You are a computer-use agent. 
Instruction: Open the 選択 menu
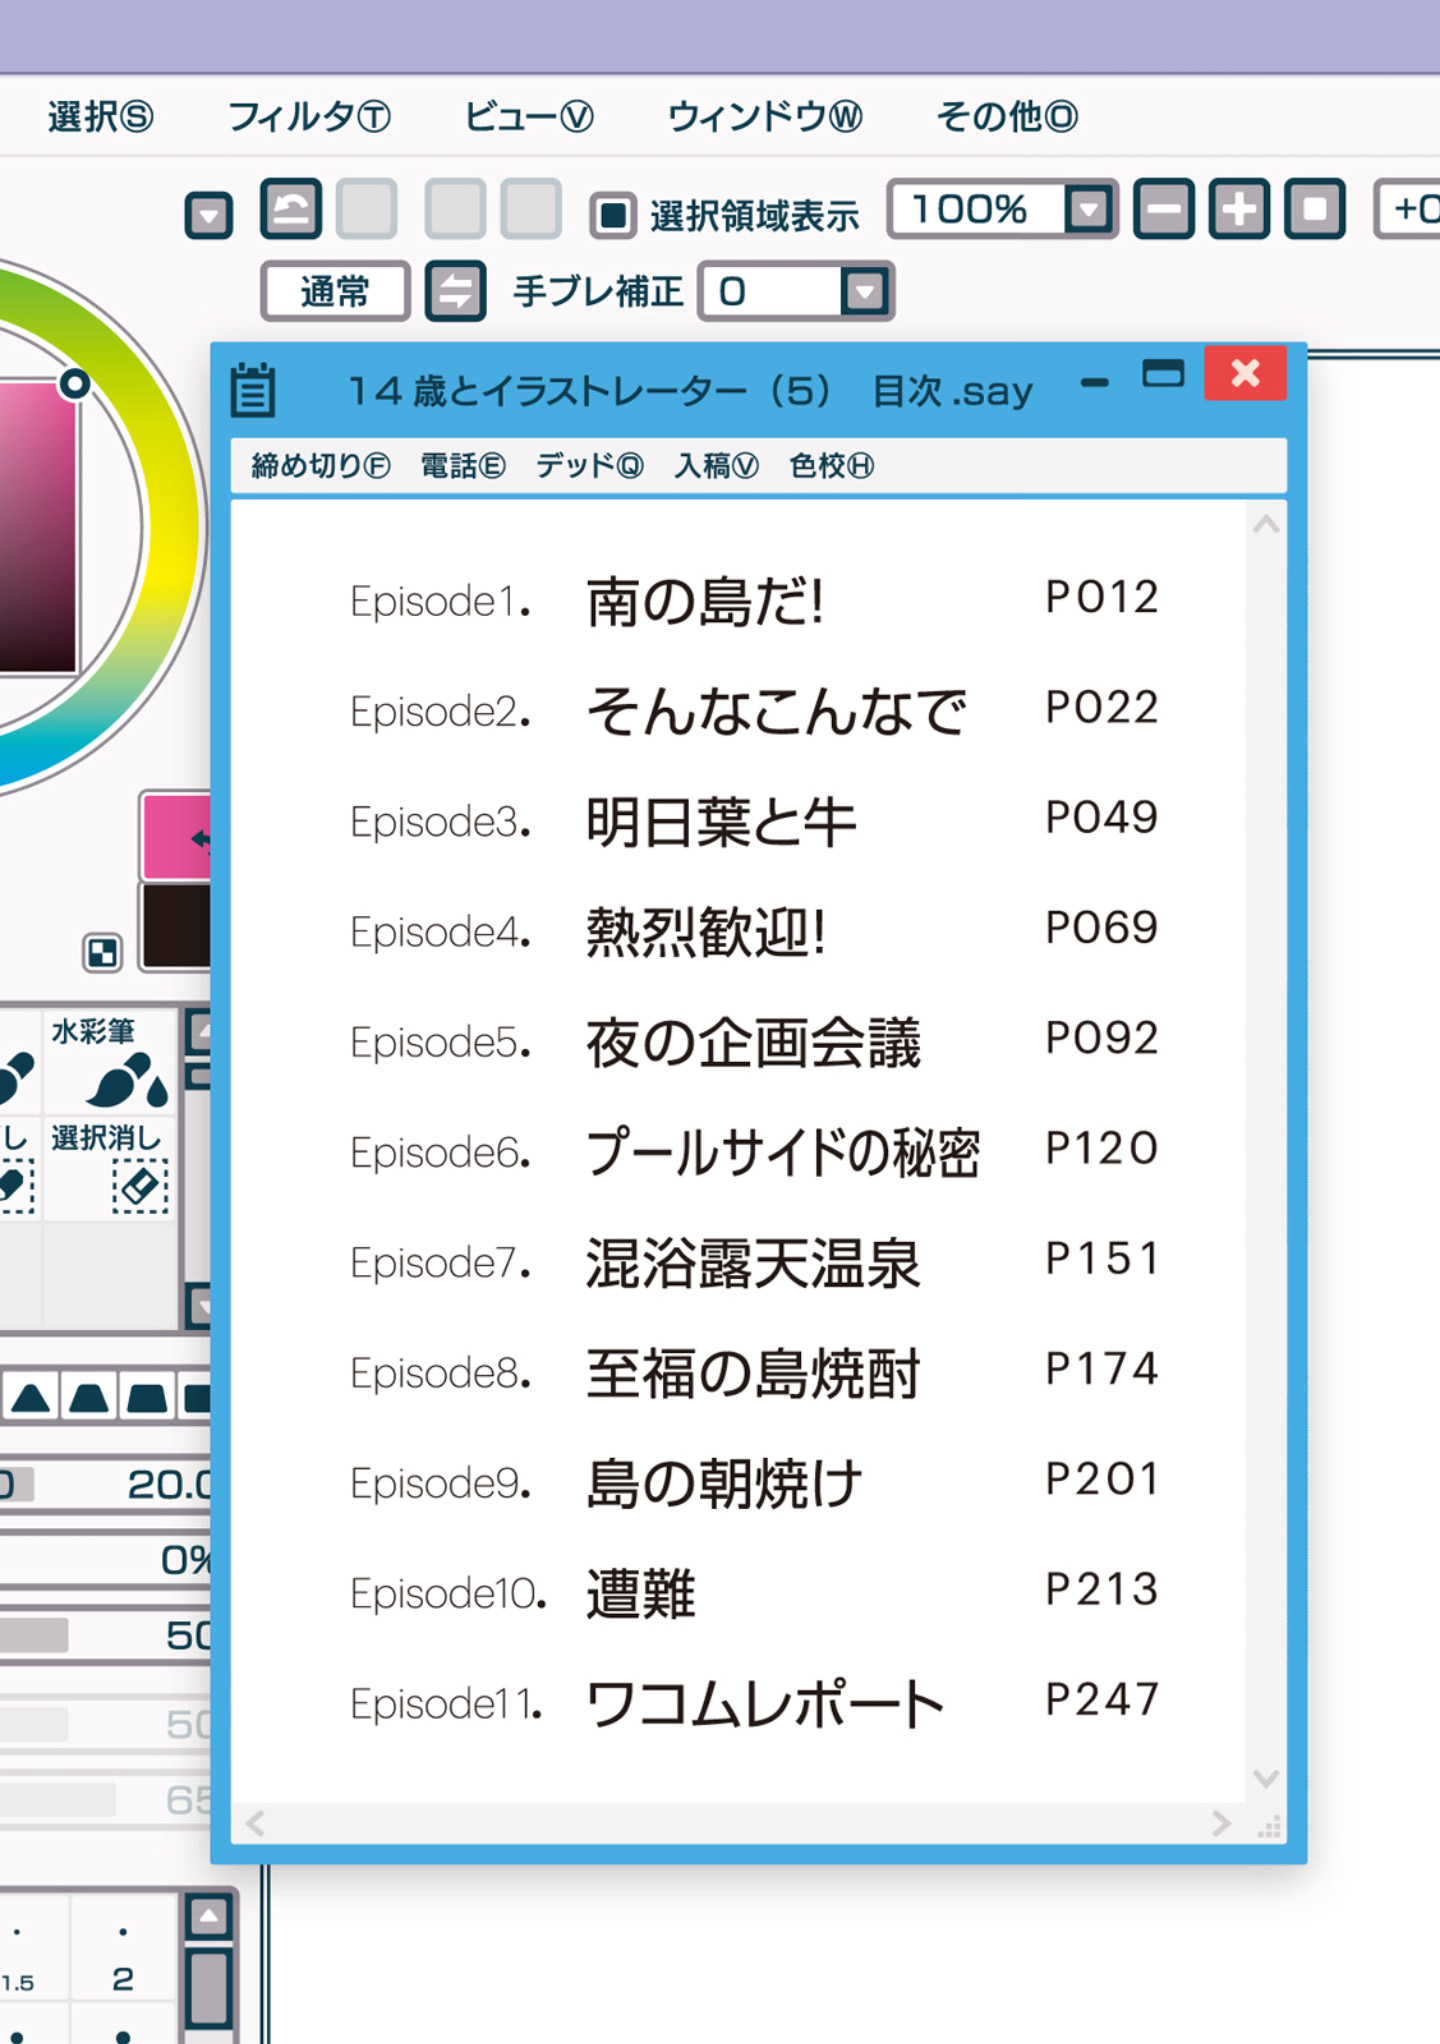[100, 117]
